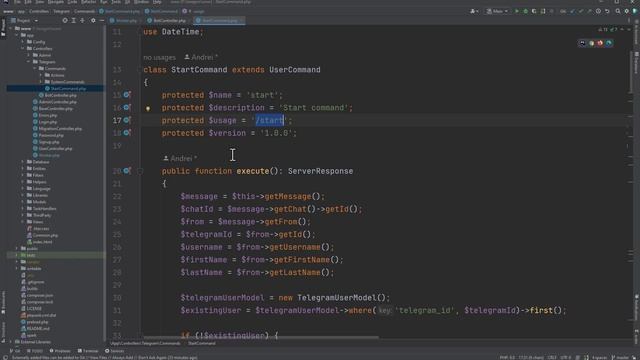Open Project panel options gear
Image resolution: width=640 pixels, height=360 pixels.
pos(93,20)
